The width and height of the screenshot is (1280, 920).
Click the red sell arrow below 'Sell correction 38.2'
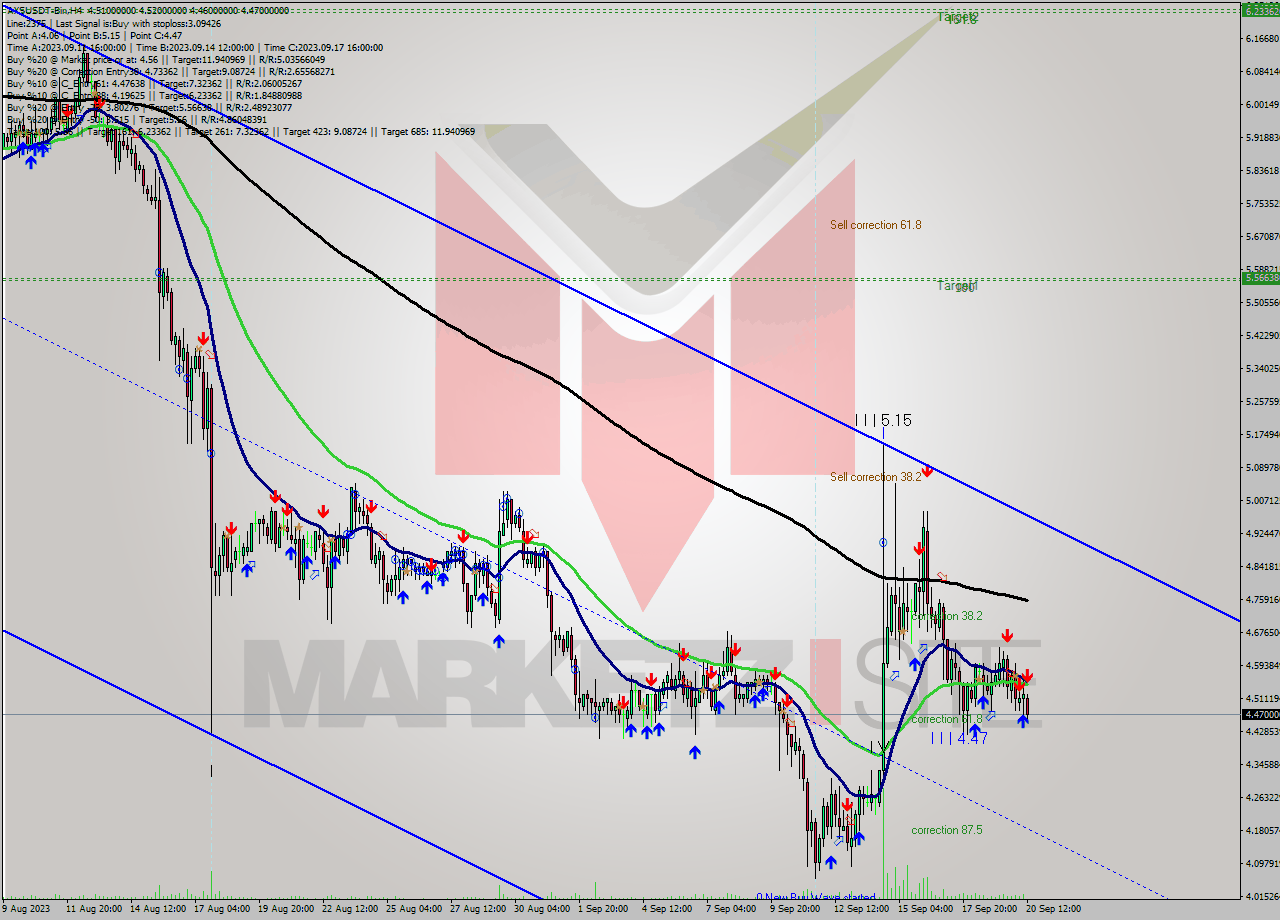[x=927, y=470]
